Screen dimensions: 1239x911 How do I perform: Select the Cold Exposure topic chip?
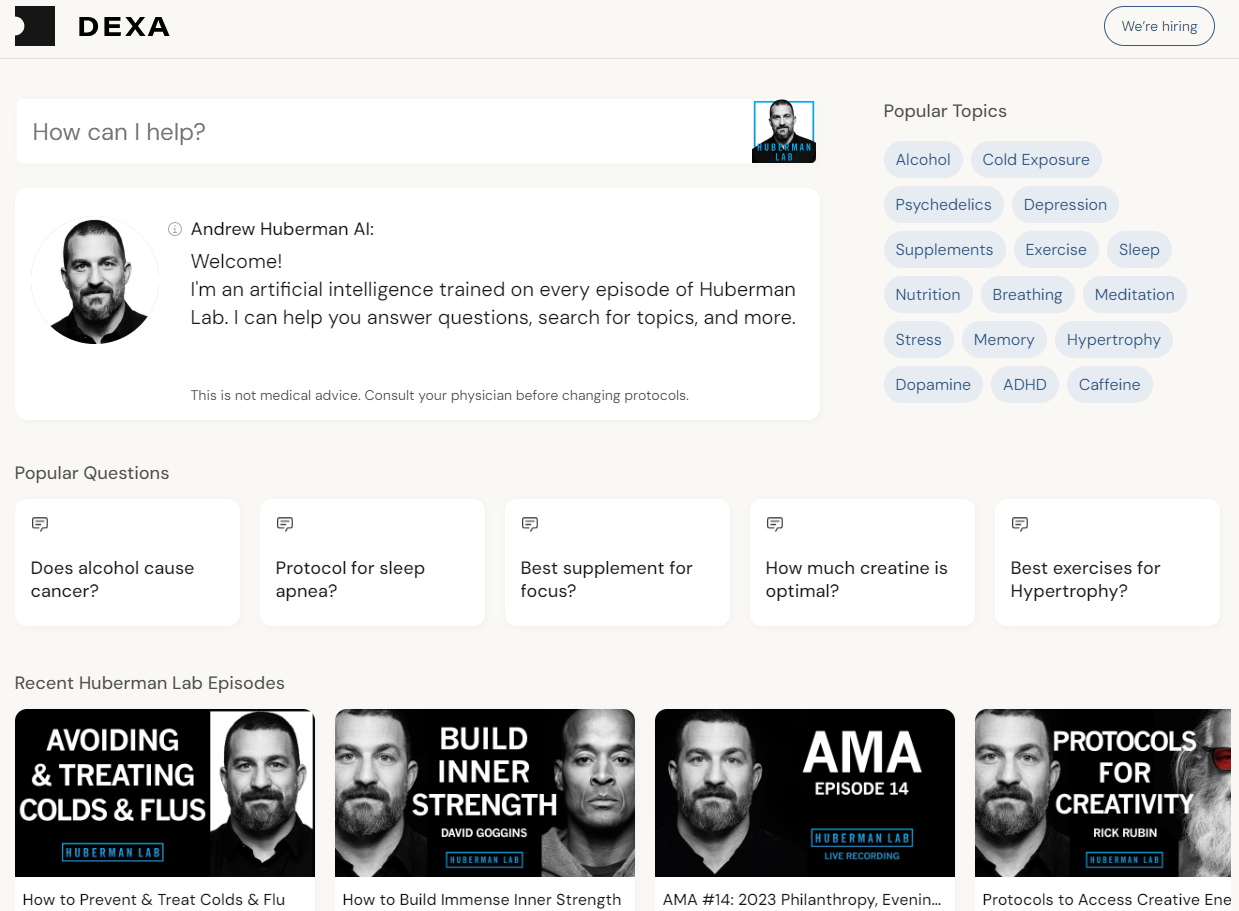1036,160
